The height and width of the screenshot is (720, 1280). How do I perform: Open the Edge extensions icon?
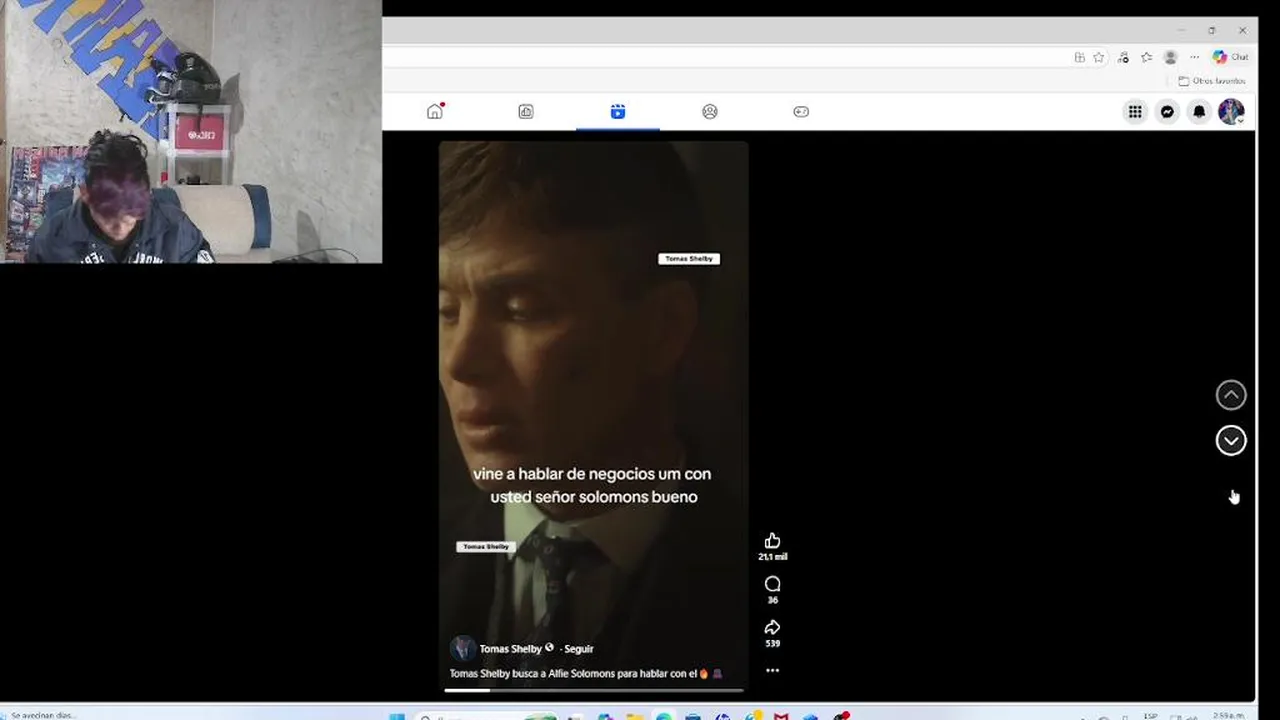pos(1123,57)
